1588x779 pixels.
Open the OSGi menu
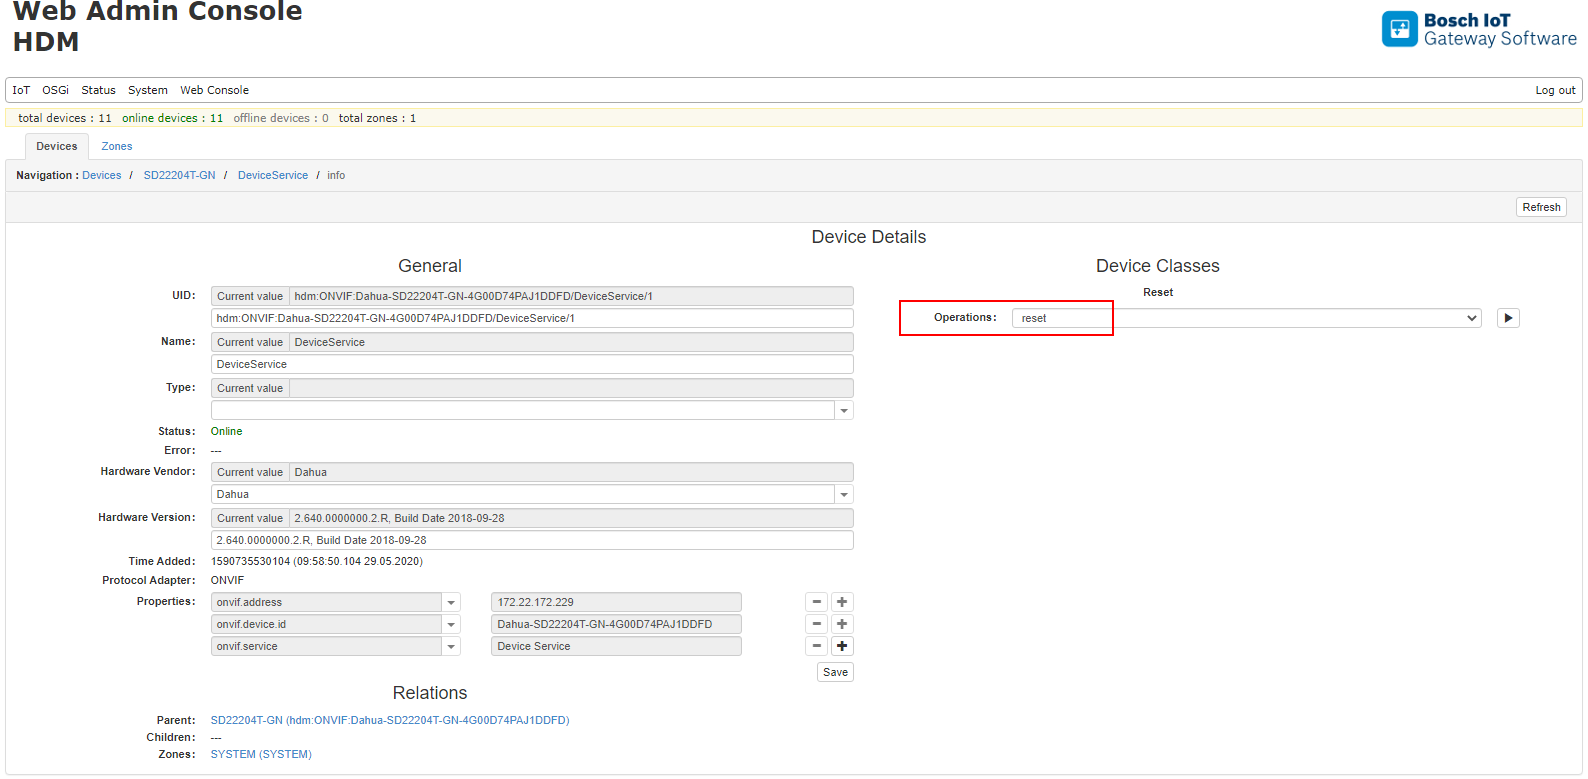[55, 90]
